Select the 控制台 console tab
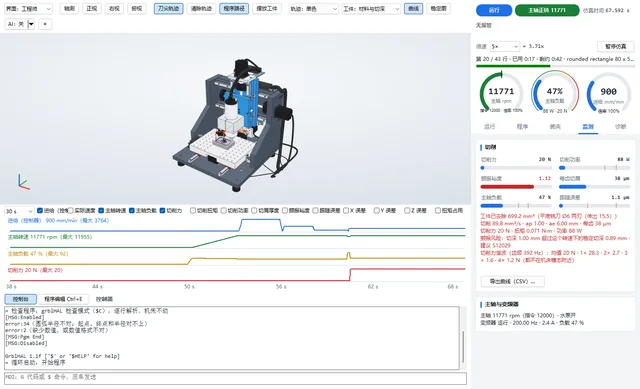This screenshot has width=640, height=389. [20, 299]
